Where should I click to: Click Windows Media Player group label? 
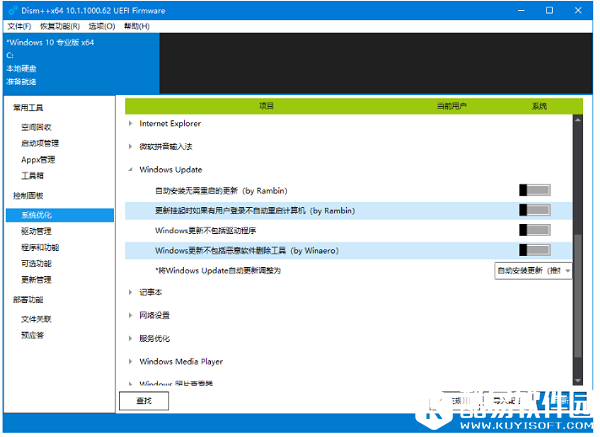coord(181,362)
